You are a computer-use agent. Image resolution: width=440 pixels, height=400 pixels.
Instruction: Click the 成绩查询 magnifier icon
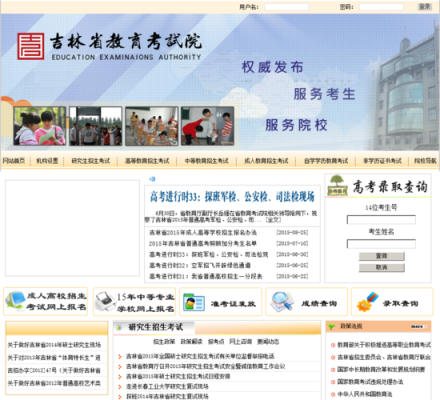point(281,302)
